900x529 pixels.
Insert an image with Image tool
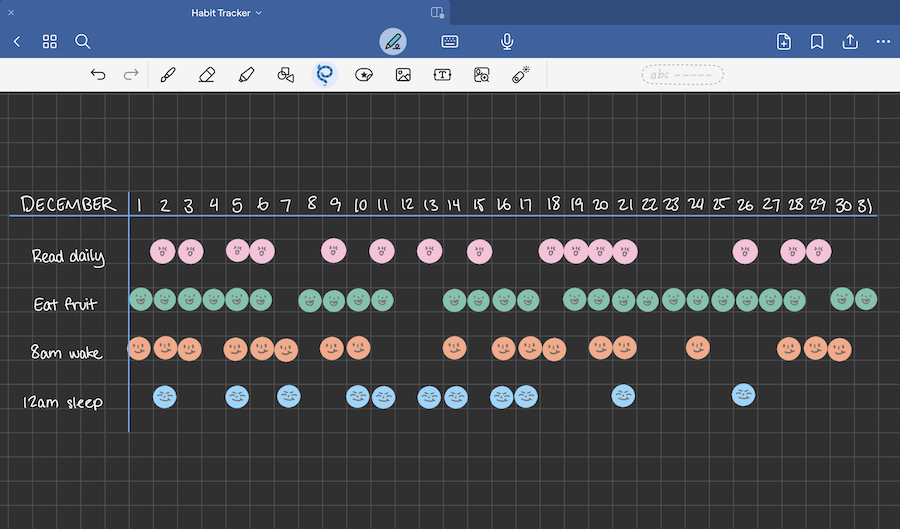click(x=403, y=75)
